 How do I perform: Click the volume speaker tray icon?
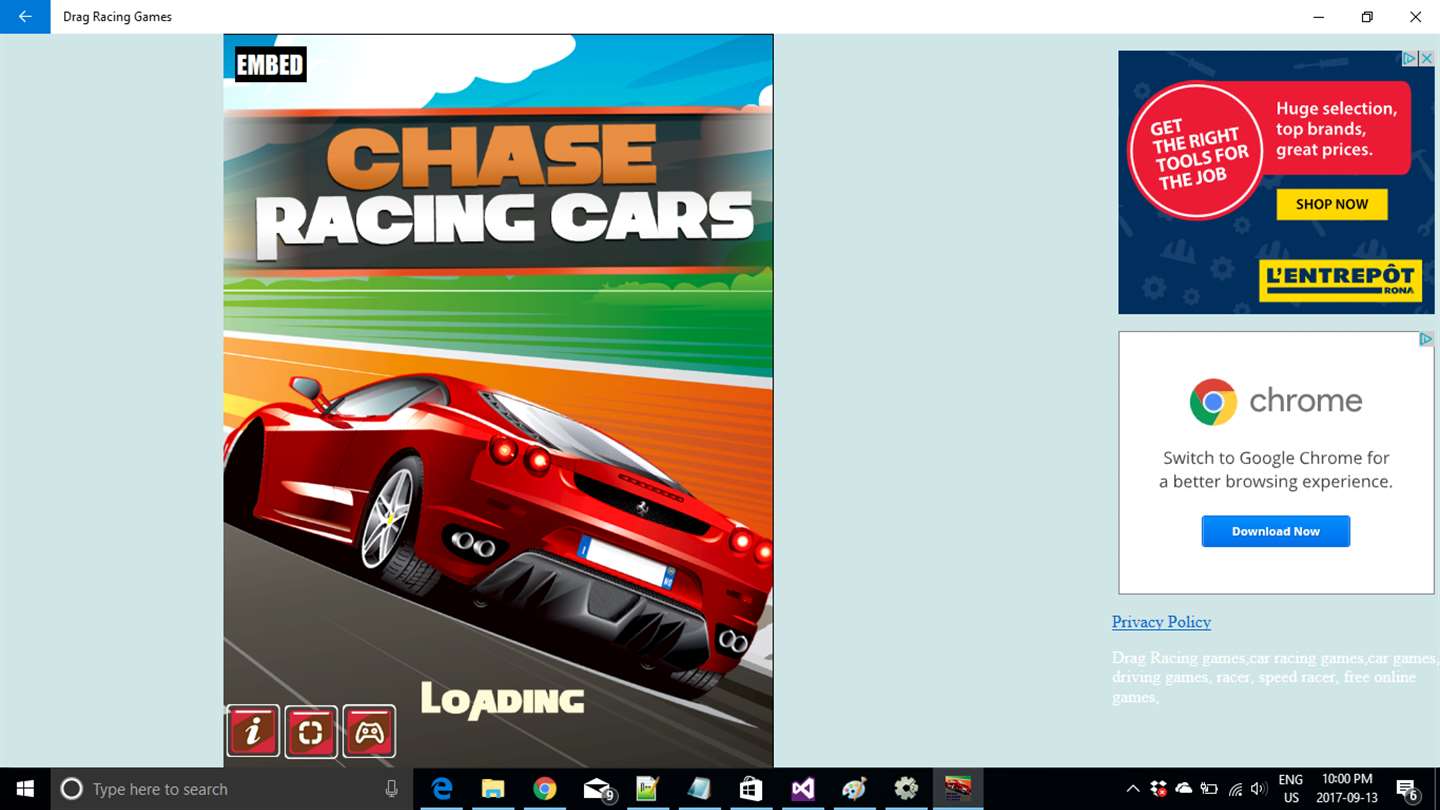click(x=1259, y=789)
